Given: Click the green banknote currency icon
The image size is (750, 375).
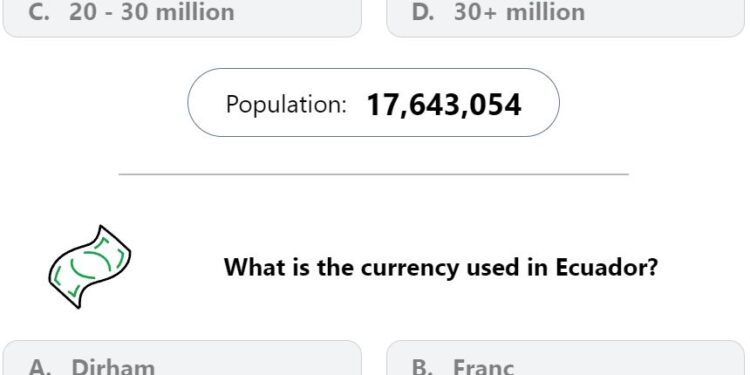Looking at the screenshot, I should point(89,267).
